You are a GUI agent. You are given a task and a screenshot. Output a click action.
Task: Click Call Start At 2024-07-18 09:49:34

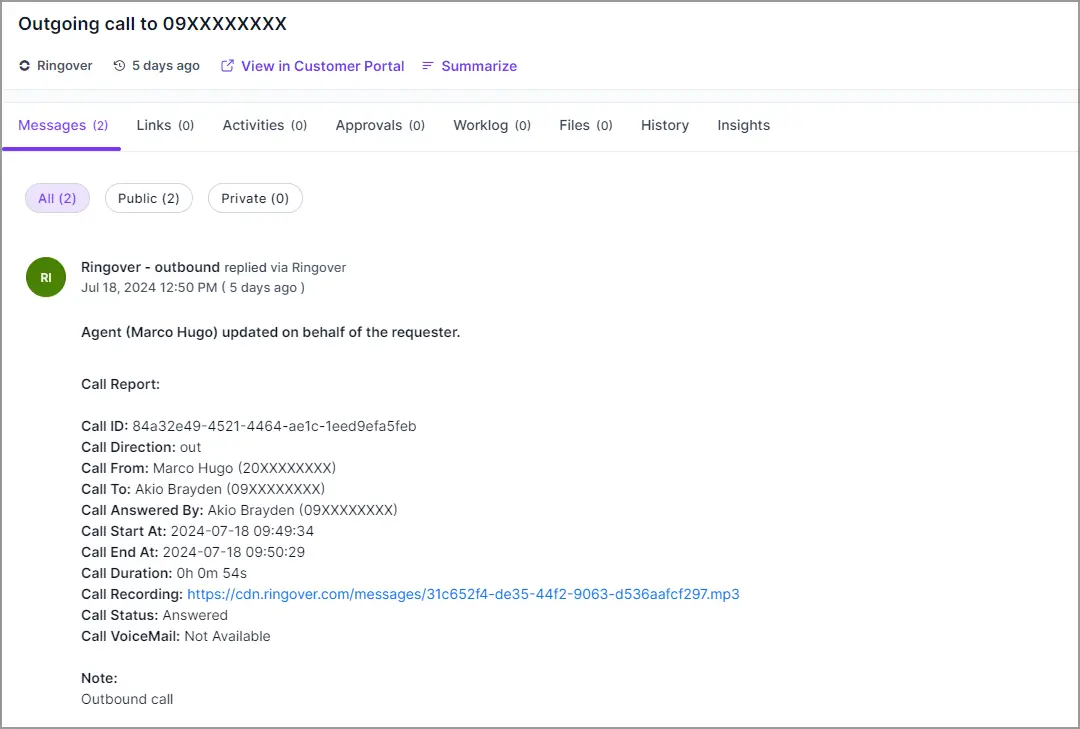click(x=198, y=531)
